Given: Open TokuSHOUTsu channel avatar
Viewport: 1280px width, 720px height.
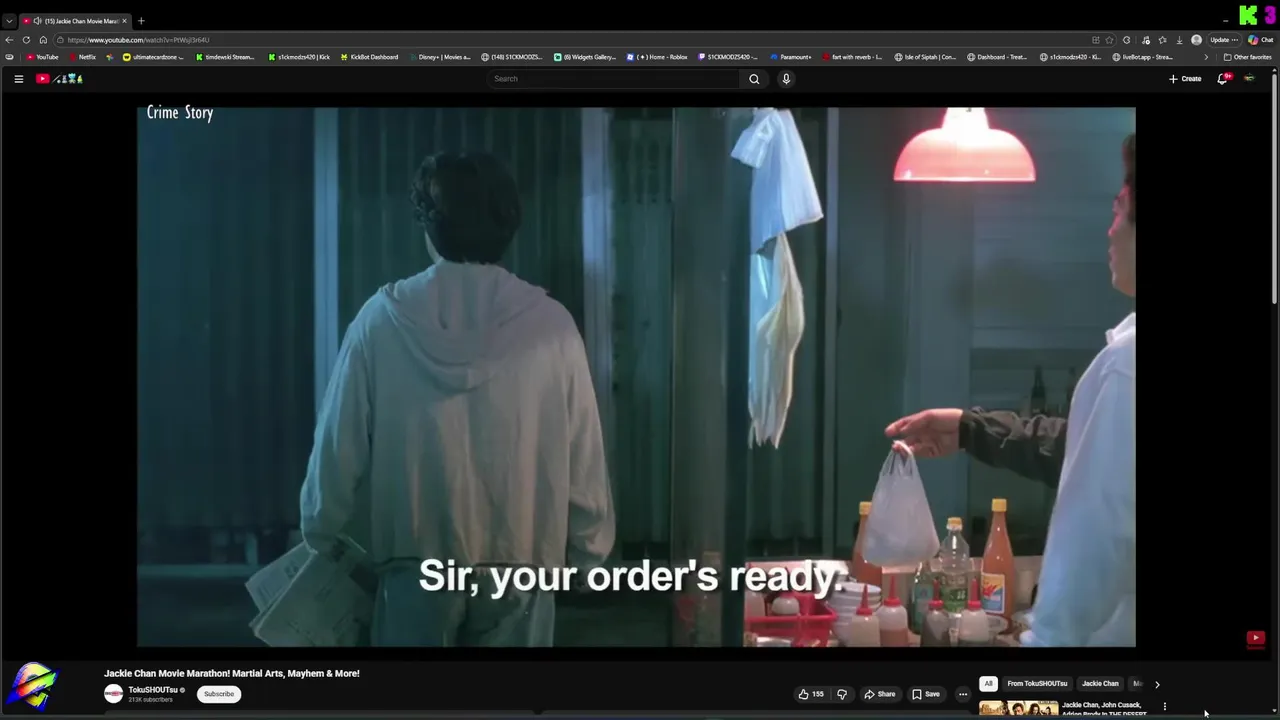Looking at the screenshot, I should coord(114,694).
